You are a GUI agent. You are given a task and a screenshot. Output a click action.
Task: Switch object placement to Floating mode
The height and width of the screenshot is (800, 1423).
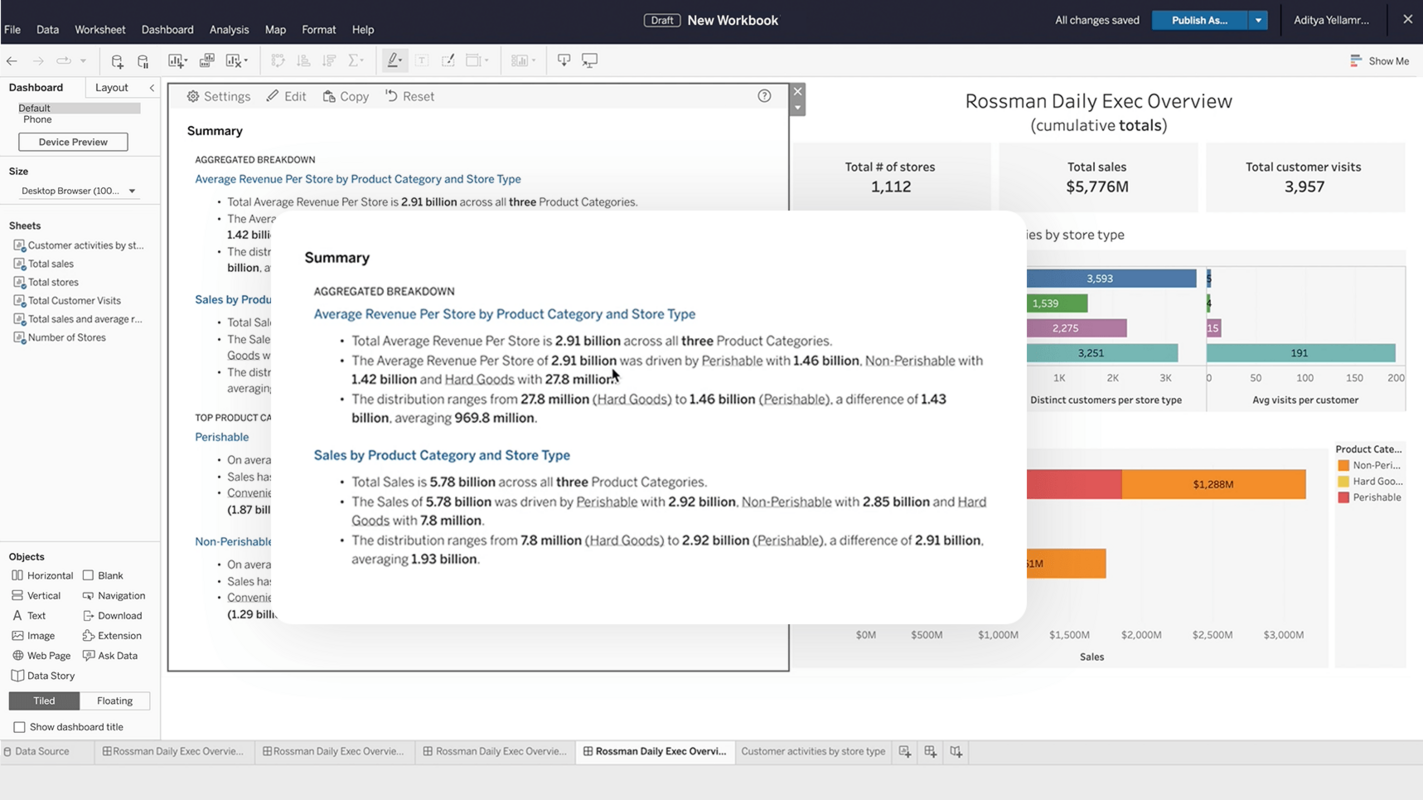click(x=114, y=700)
